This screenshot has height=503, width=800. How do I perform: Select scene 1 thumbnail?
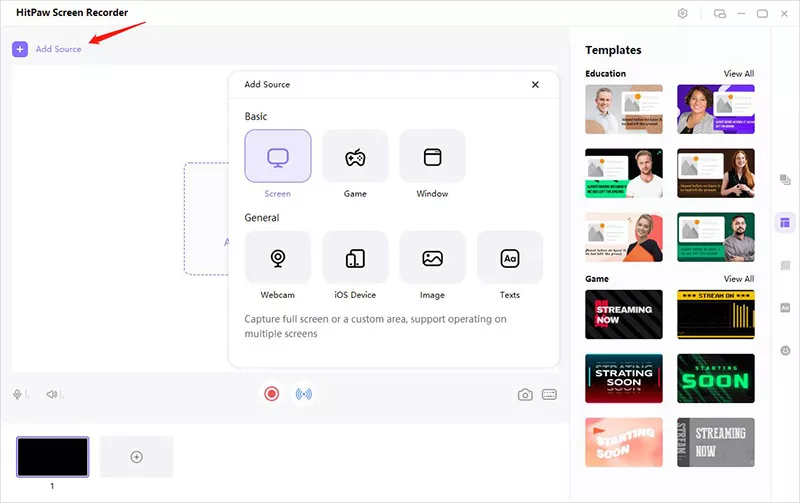pos(52,457)
